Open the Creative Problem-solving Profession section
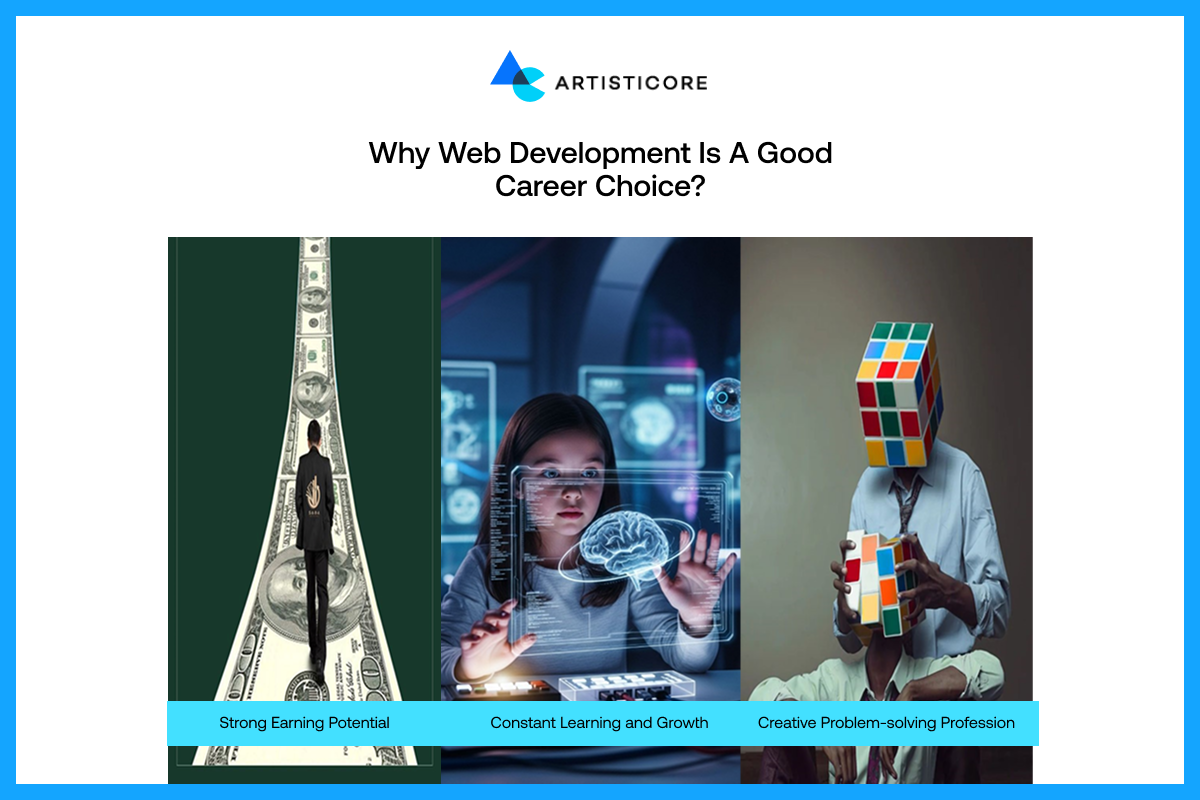The image size is (1200, 800). coord(886,722)
